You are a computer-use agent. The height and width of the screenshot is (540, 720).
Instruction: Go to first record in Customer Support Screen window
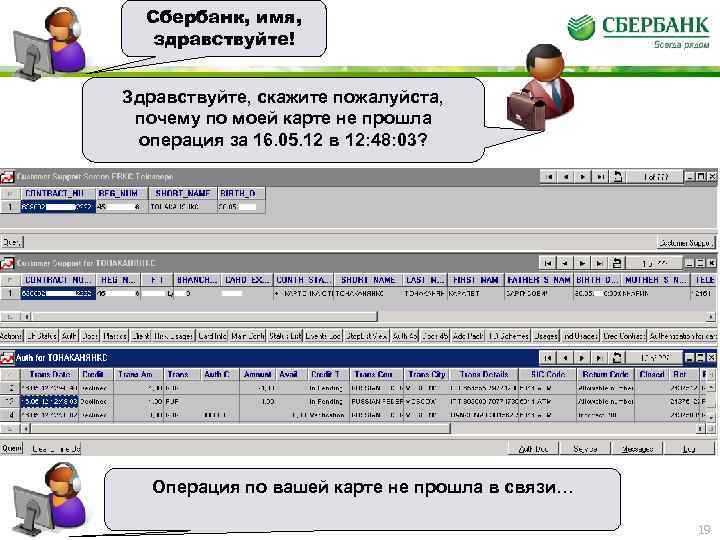[x=549, y=177]
